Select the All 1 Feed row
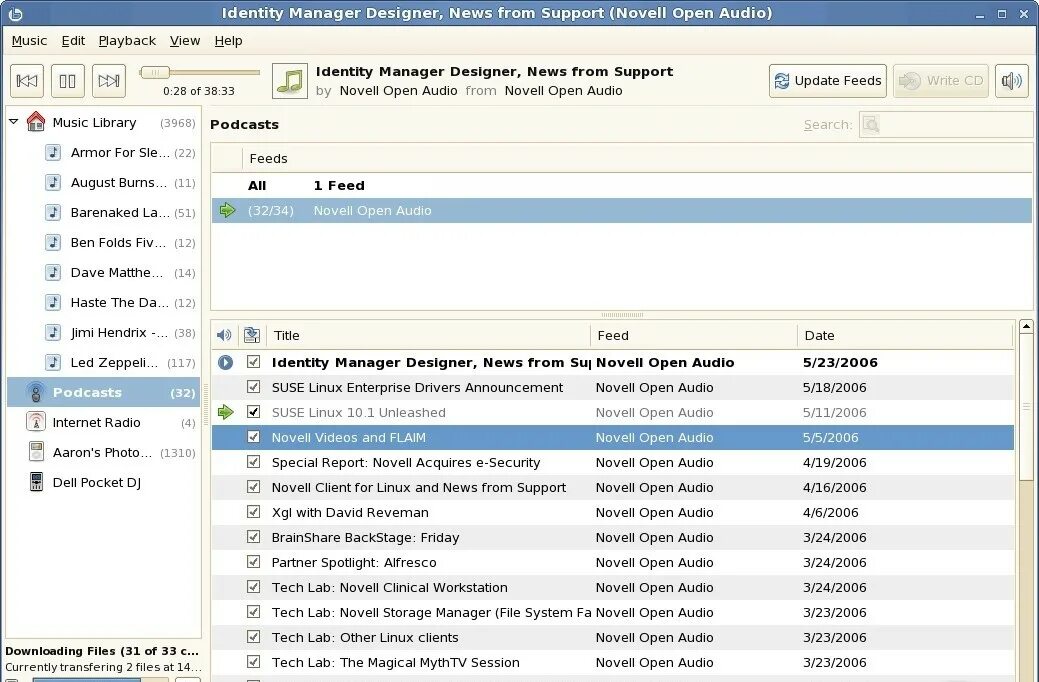1039x682 pixels. click(x=622, y=186)
